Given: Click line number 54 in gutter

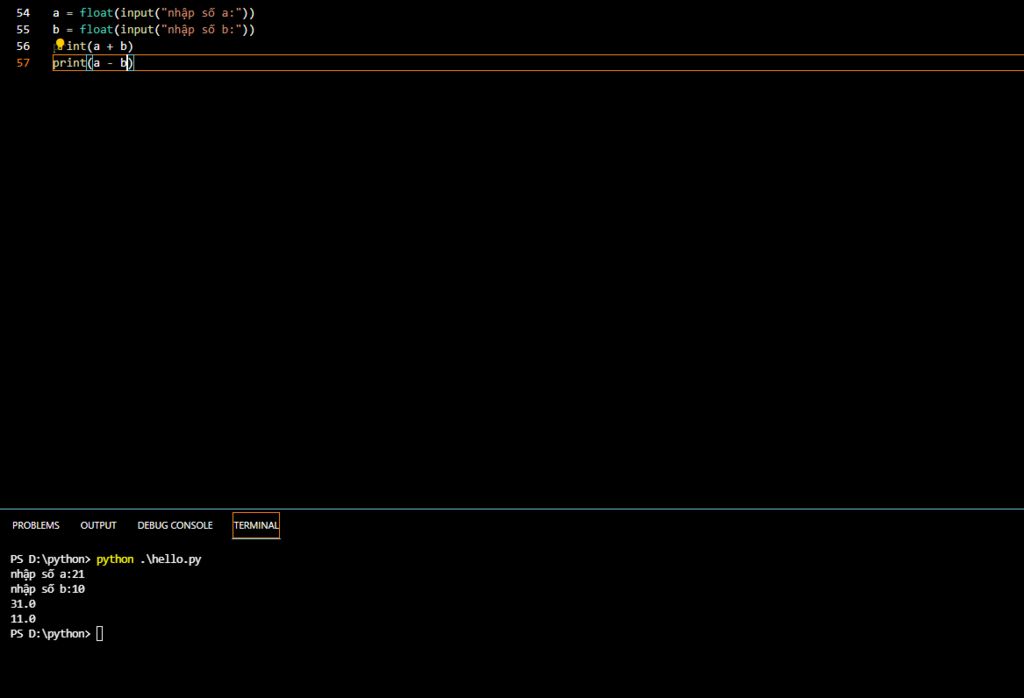Looking at the screenshot, I should pos(23,13).
